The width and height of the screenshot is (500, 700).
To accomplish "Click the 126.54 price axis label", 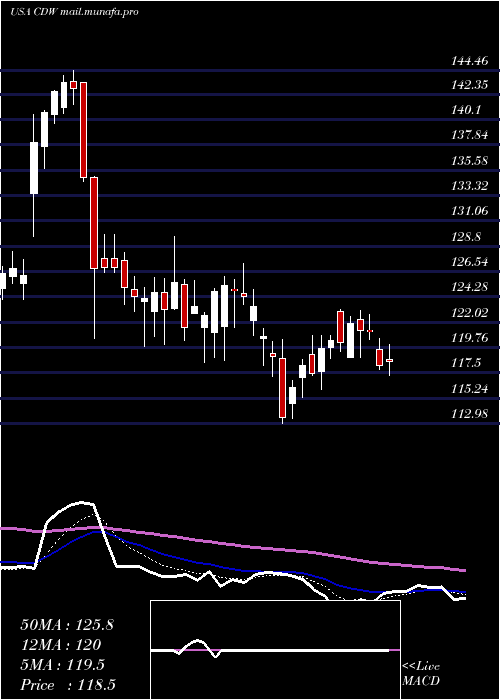I will (x=469, y=262).
